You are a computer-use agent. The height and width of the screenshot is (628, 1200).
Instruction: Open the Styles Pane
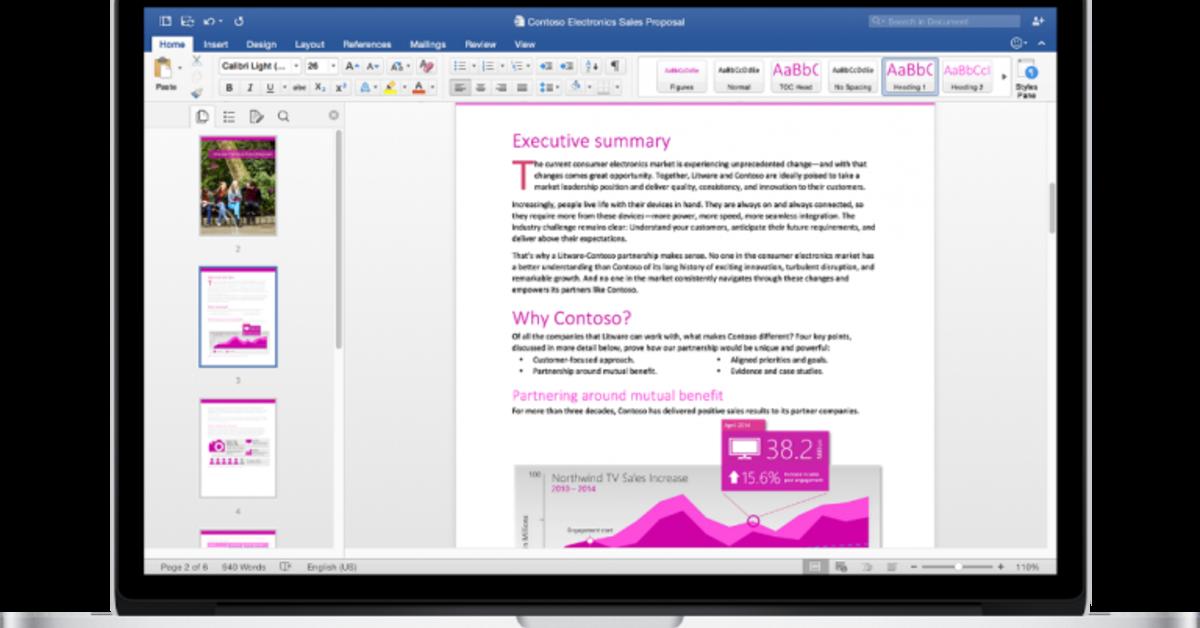click(1027, 77)
